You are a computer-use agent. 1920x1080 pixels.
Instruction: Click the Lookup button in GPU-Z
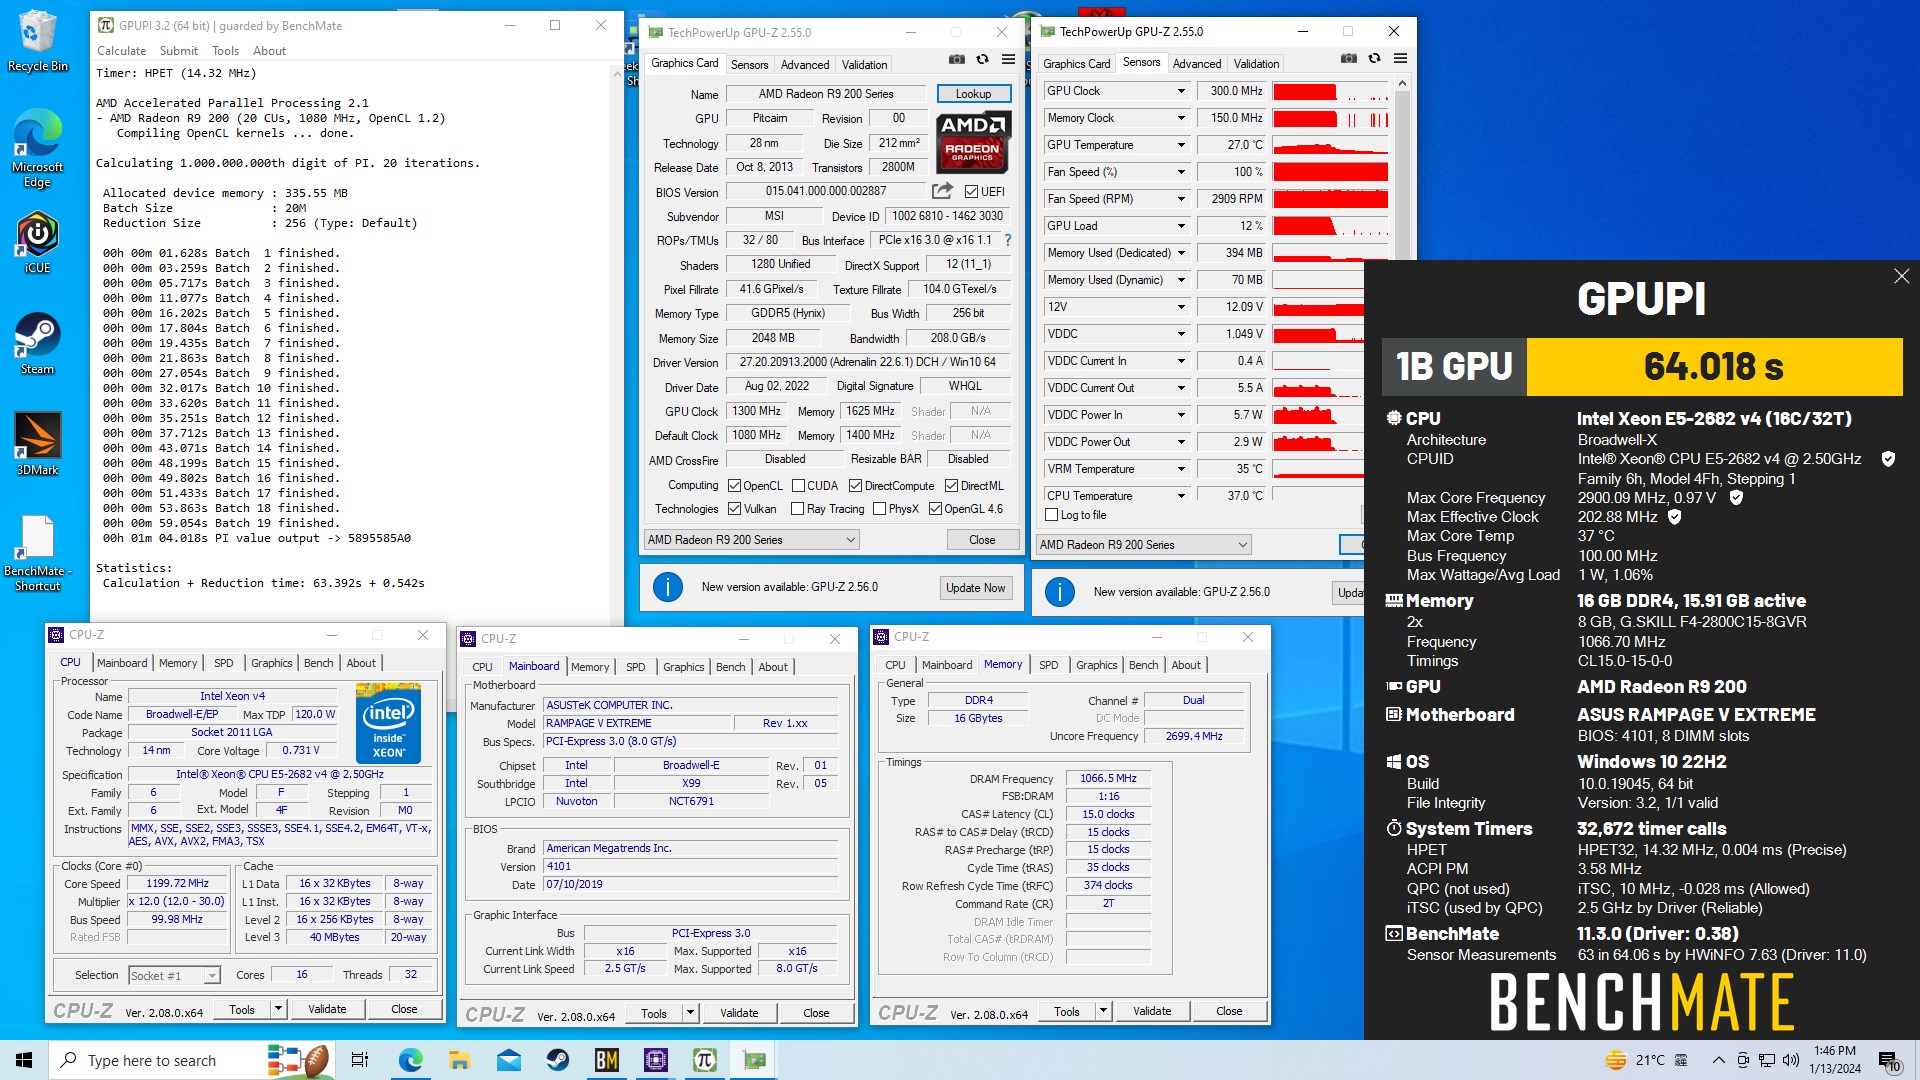tap(973, 94)
